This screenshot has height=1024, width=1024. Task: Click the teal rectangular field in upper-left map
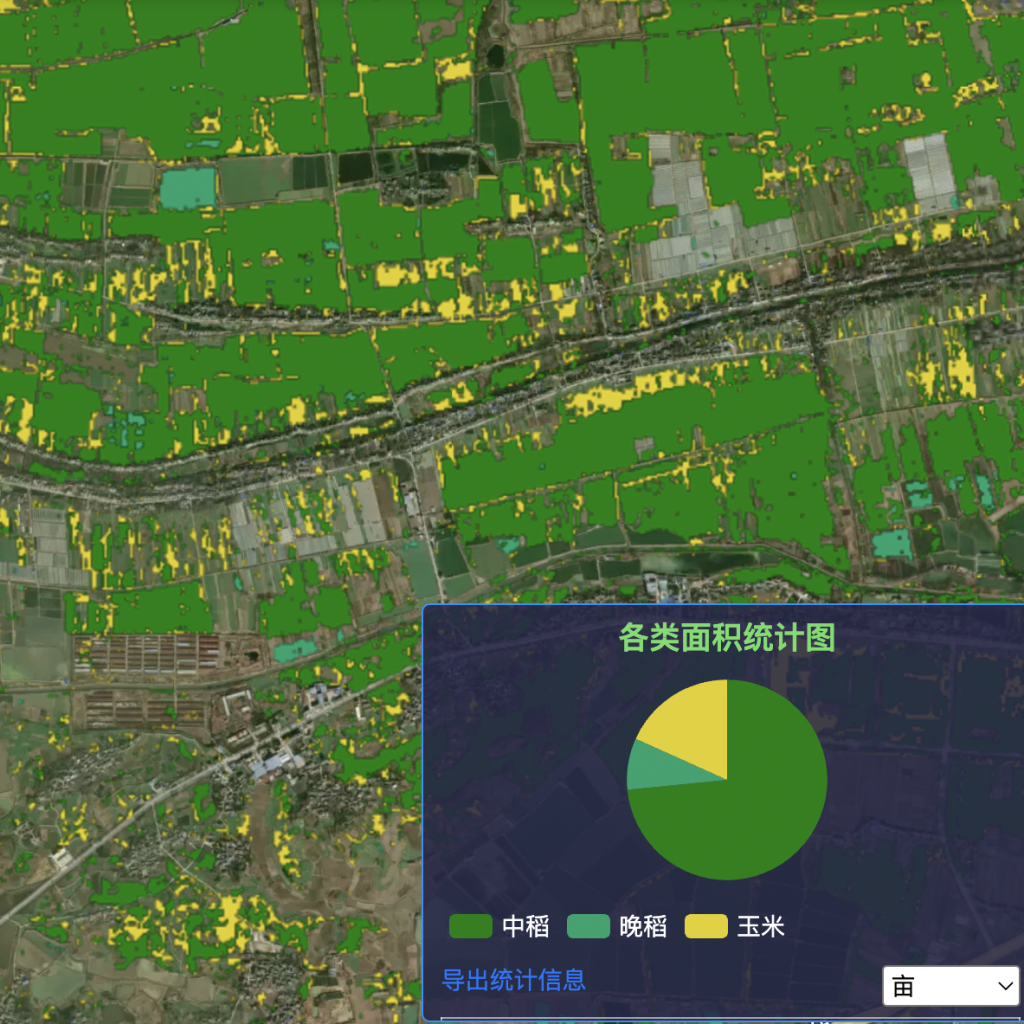[187, 187]
